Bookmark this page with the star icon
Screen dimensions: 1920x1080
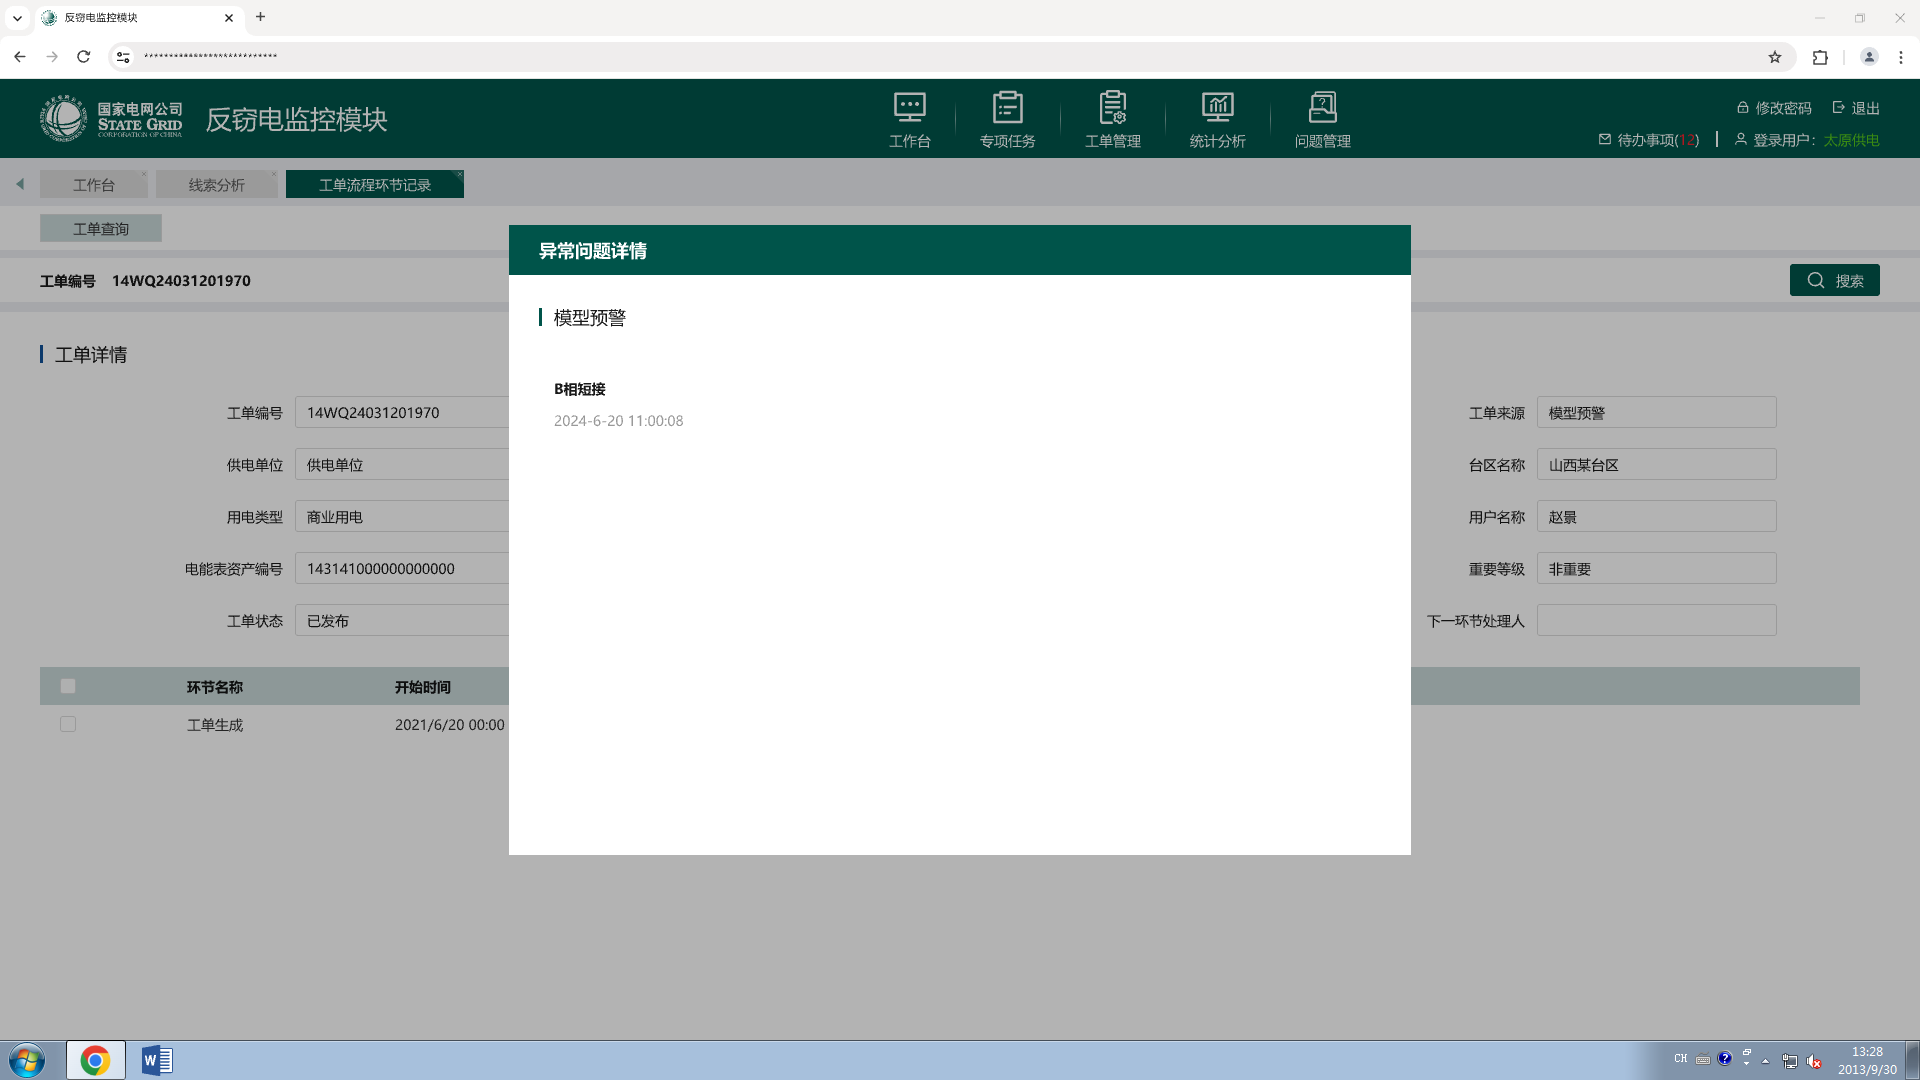1775,57
